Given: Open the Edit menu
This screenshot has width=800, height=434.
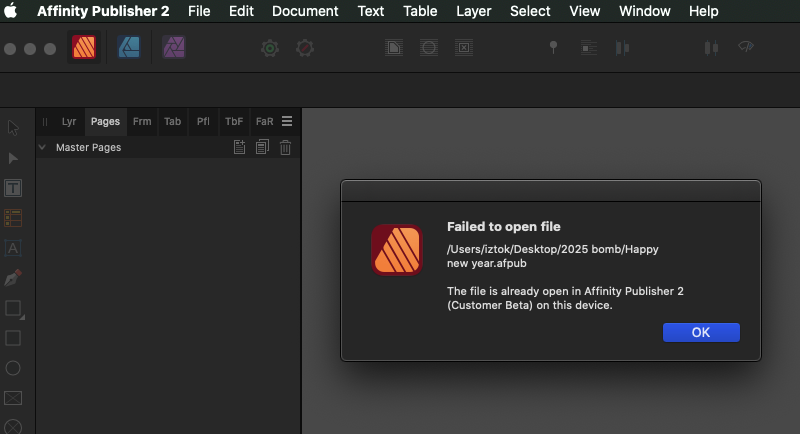Looking at the screenshot, I should click(241, 11).
